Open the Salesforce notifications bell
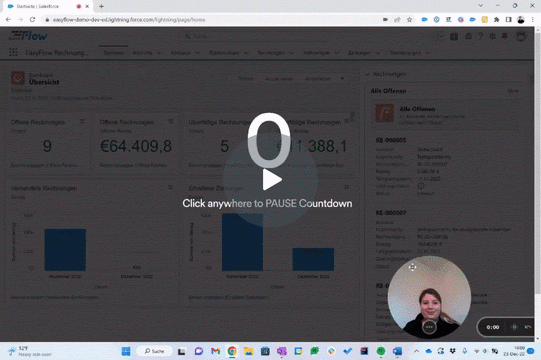The height and width of the screenshot is (360, 541). coord(504,36)
